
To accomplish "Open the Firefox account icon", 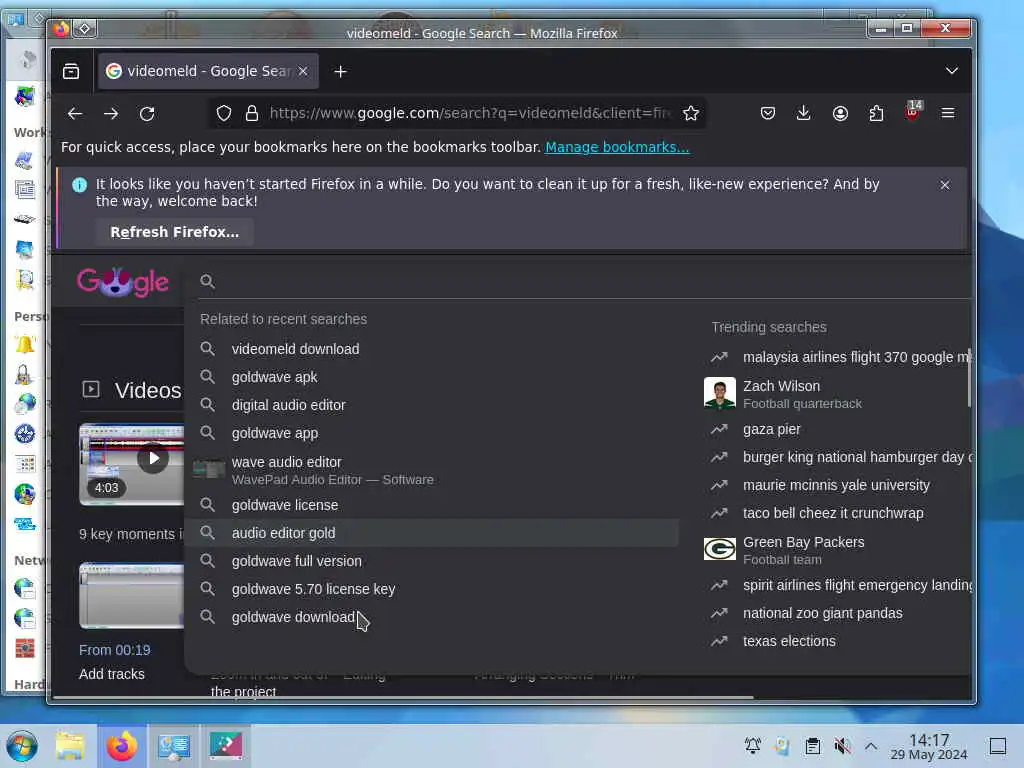I will (x=840, y=114).
